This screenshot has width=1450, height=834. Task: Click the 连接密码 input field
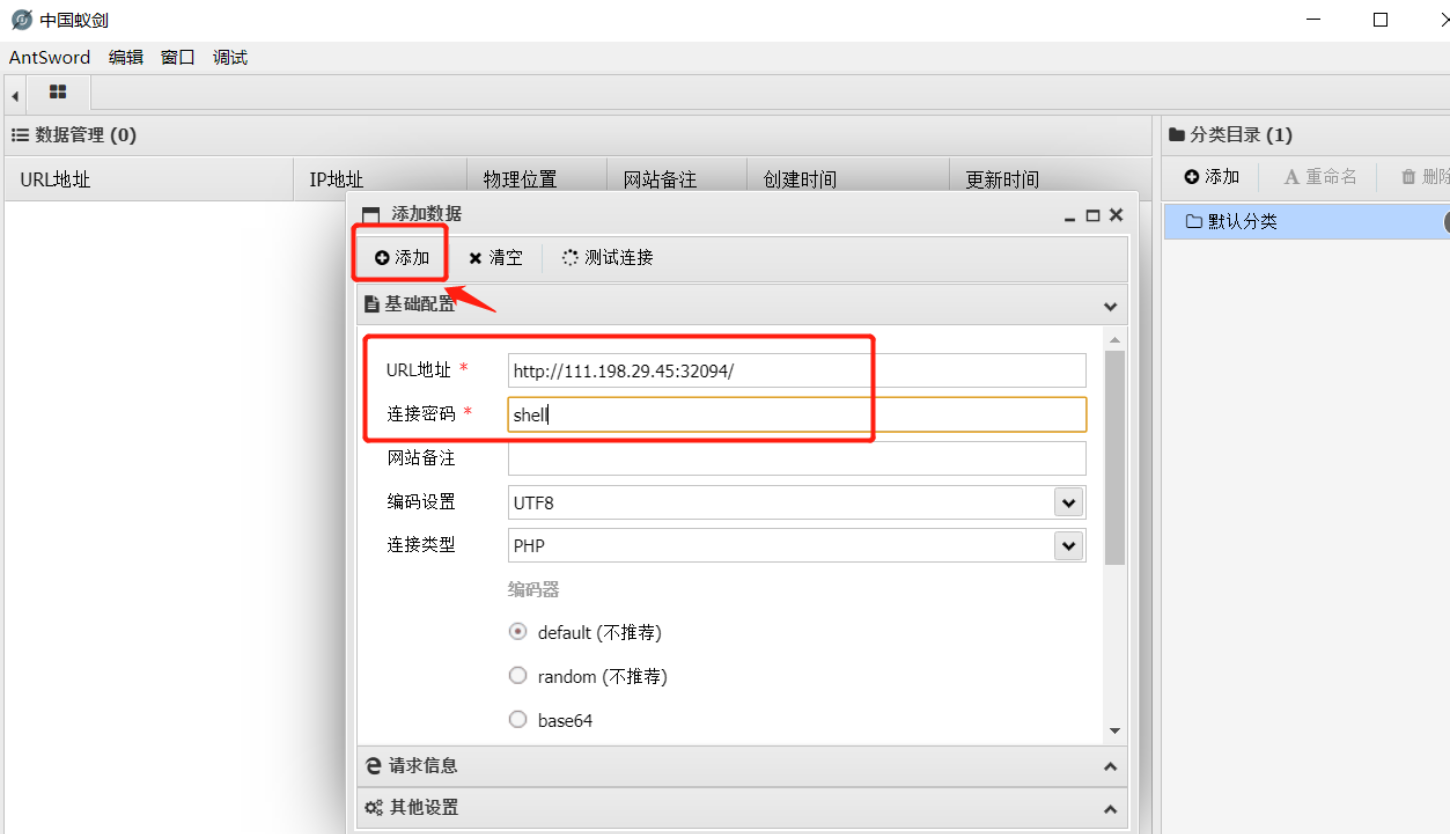pos(796,414)
